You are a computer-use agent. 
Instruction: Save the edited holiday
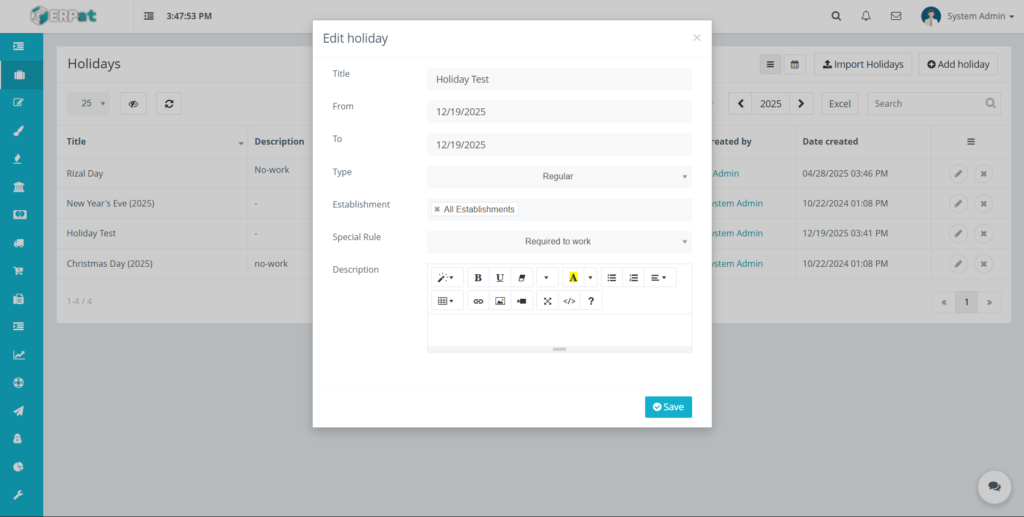(668, 407)
